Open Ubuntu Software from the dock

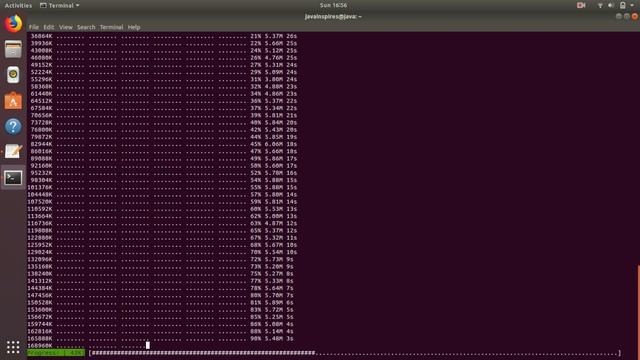point(13,101)
